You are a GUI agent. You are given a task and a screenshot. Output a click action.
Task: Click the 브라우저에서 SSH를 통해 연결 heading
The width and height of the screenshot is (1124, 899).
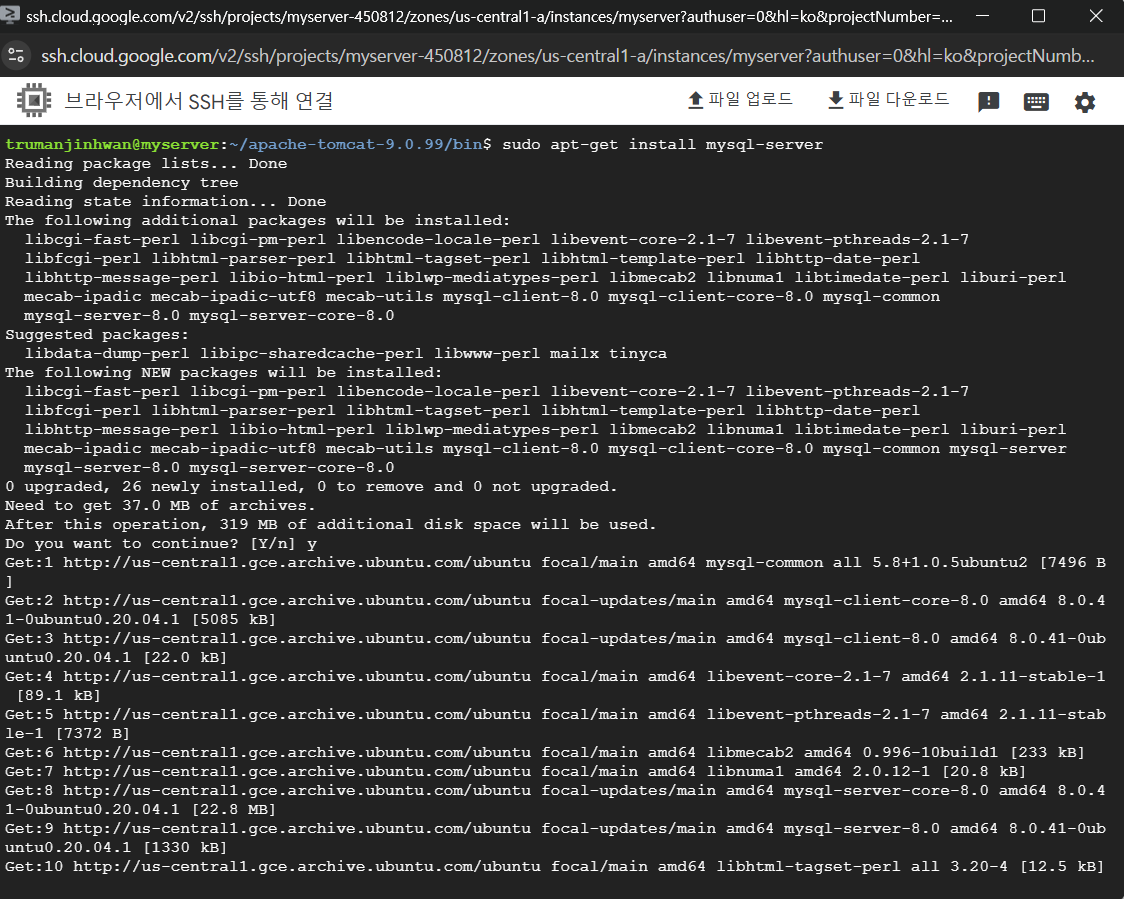(x=199, y=101)
